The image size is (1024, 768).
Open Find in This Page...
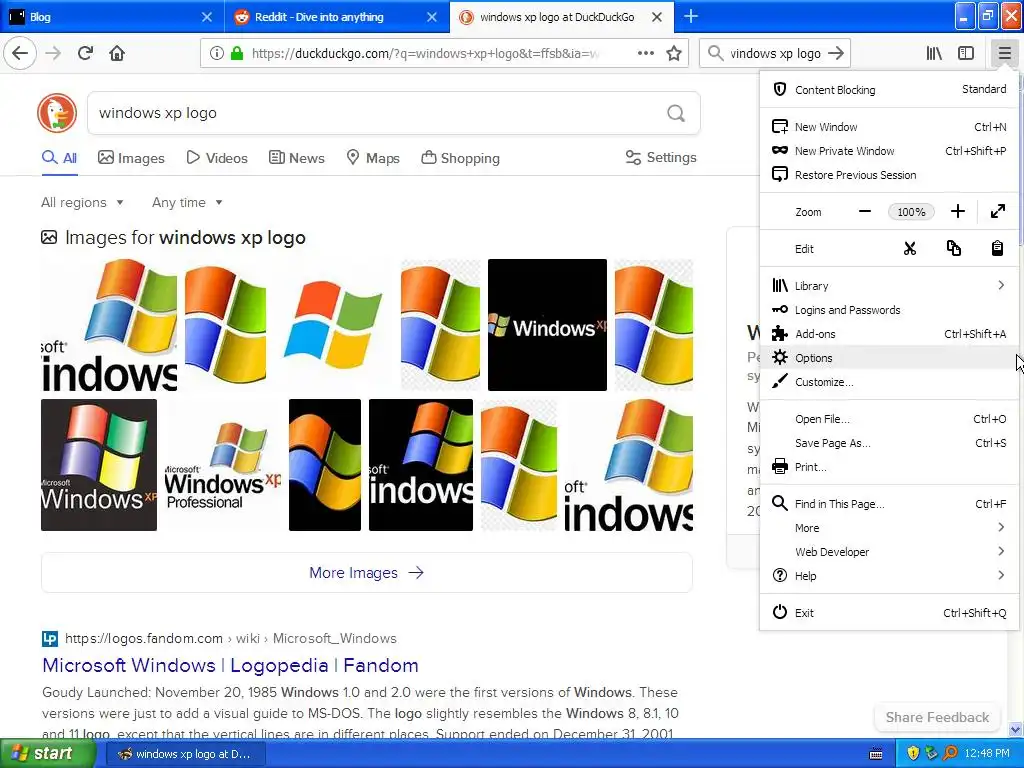889,504
